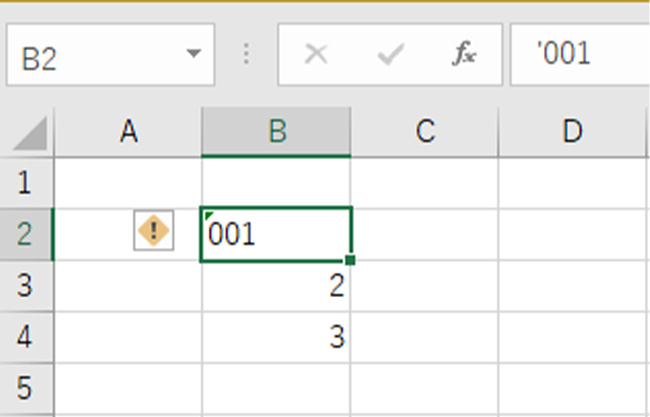The width and height of the screenshot is (650, 417).
Task: Select row 5 header
Action: pos(25,386)
